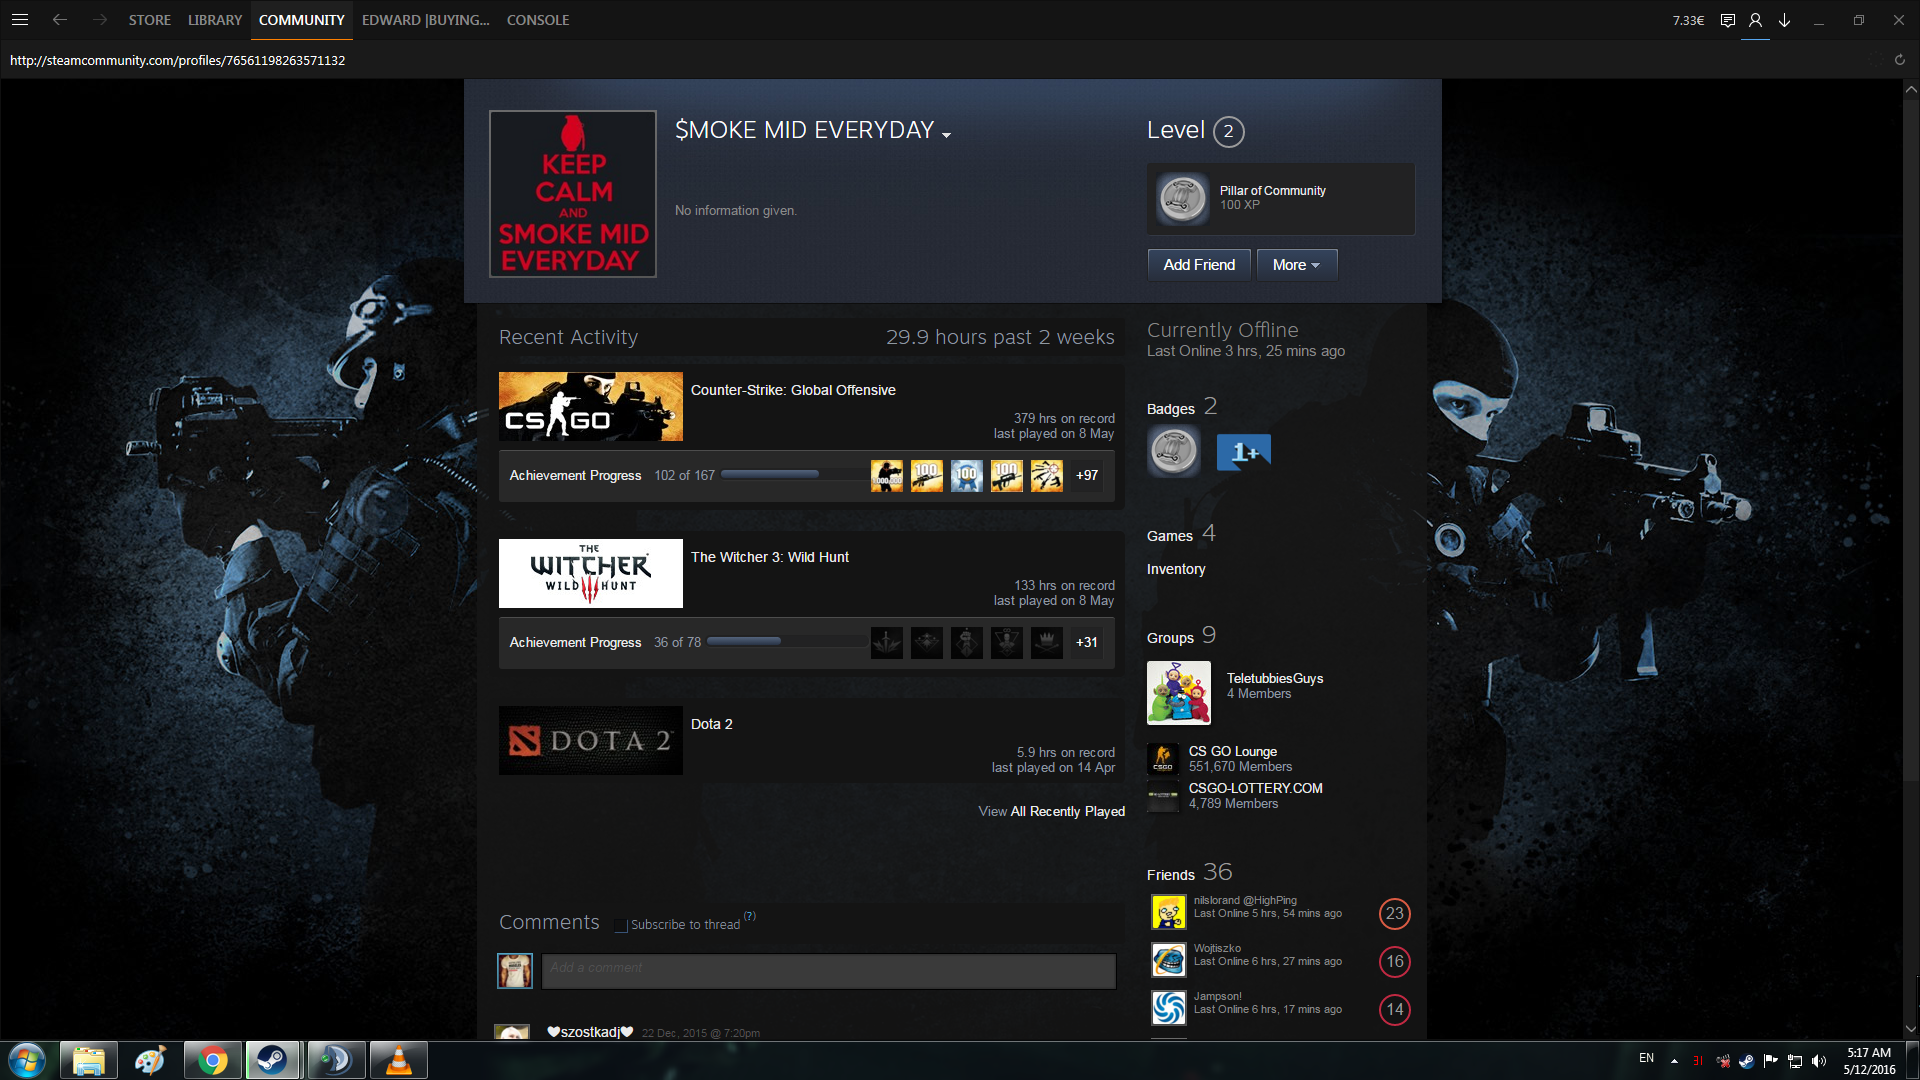Open the TeletubbiesGuys group thumbnail
The image size is (1920, 1080).
click(x=1178, y=693)
